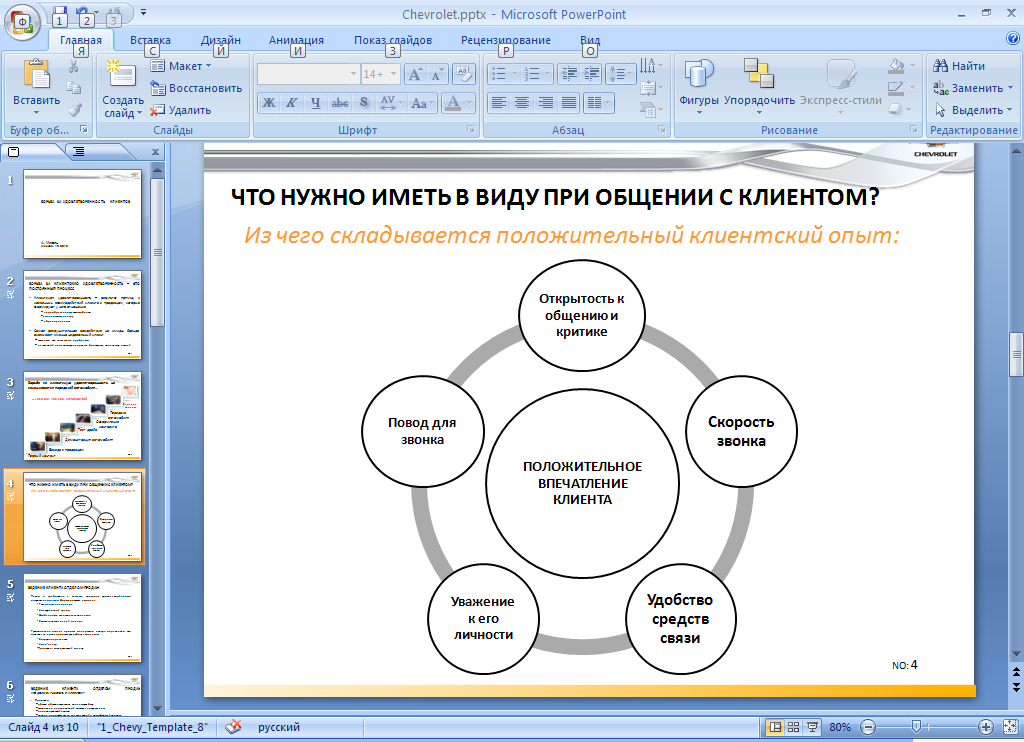Open the Шрифт font dialog launcher
This screenshot has height=742, width=1024.
tap(471, 129)
